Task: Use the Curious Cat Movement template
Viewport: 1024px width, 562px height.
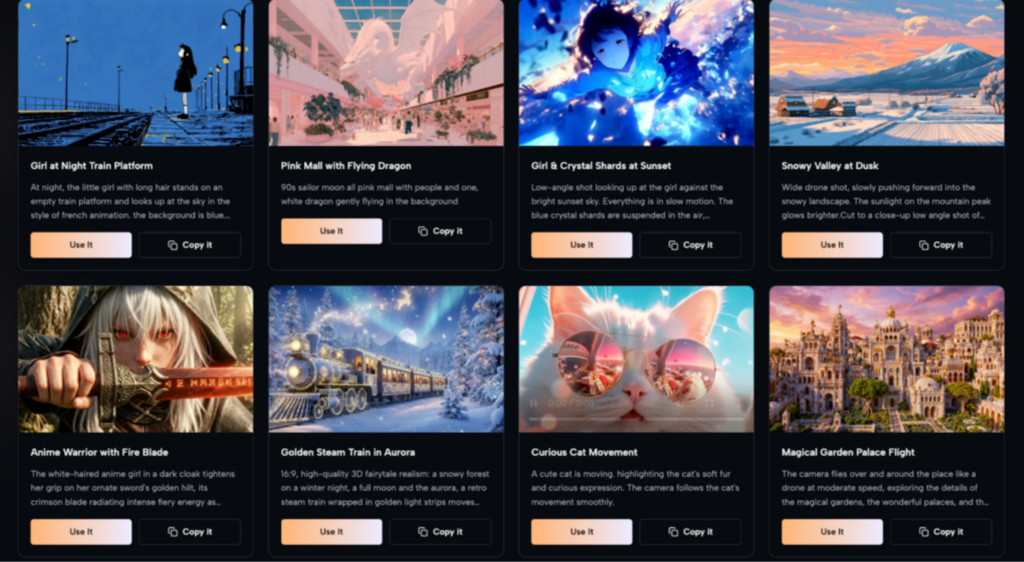Action: (x=582, y=531)
